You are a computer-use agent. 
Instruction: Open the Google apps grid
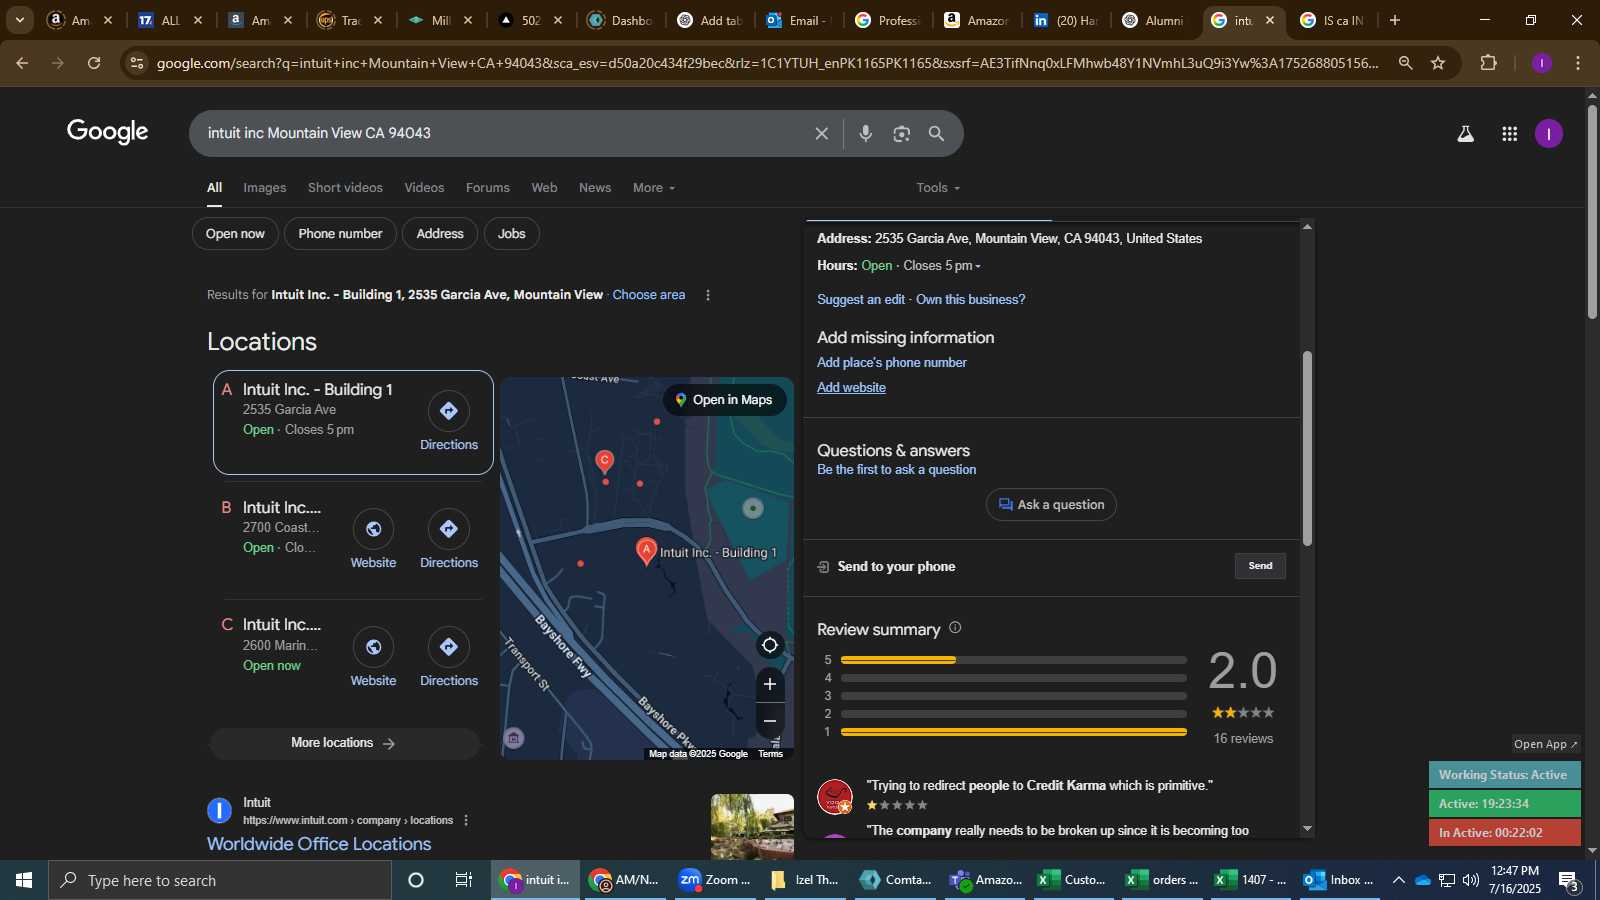click(x=1510, y=134)
